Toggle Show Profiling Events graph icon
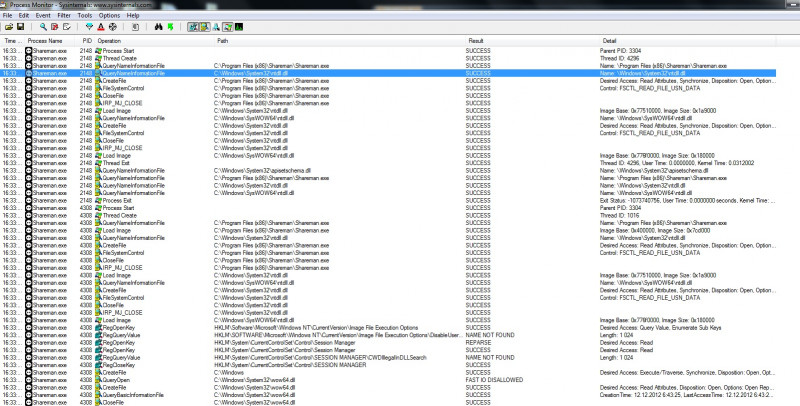800x406 pixels. tap(239, 27)
